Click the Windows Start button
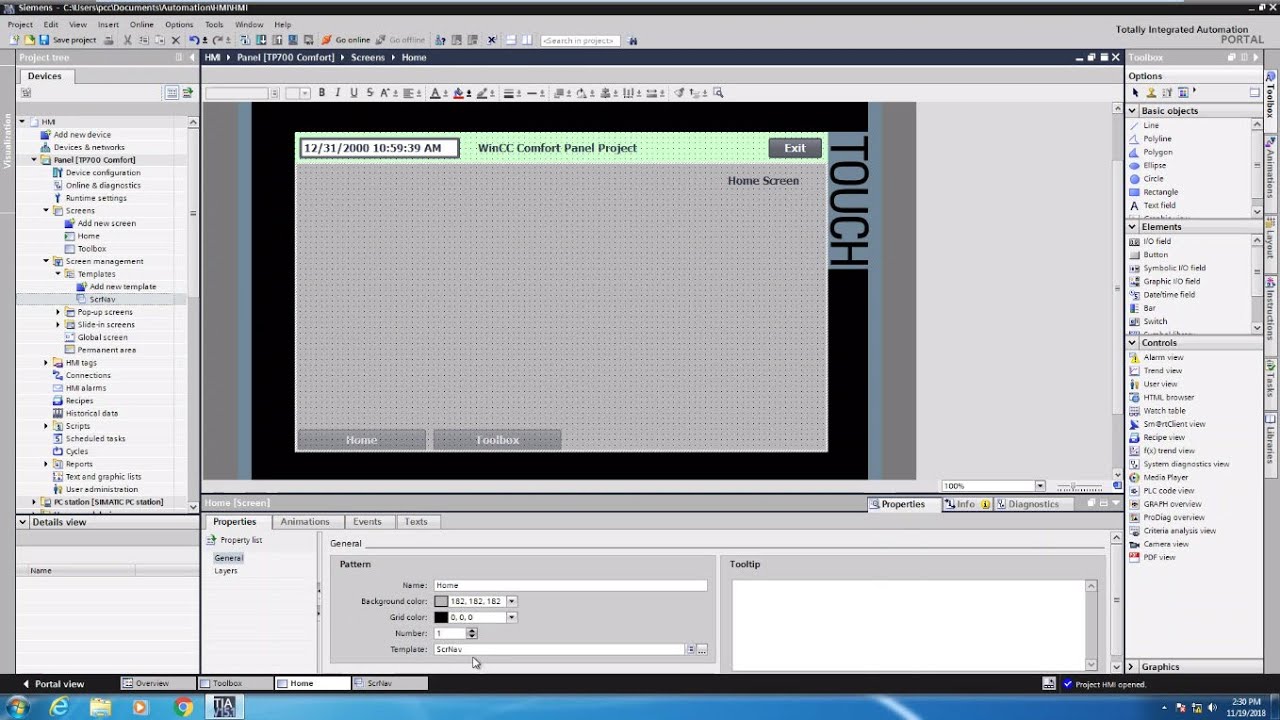1280x720 pixels. (x=17, y=707)
